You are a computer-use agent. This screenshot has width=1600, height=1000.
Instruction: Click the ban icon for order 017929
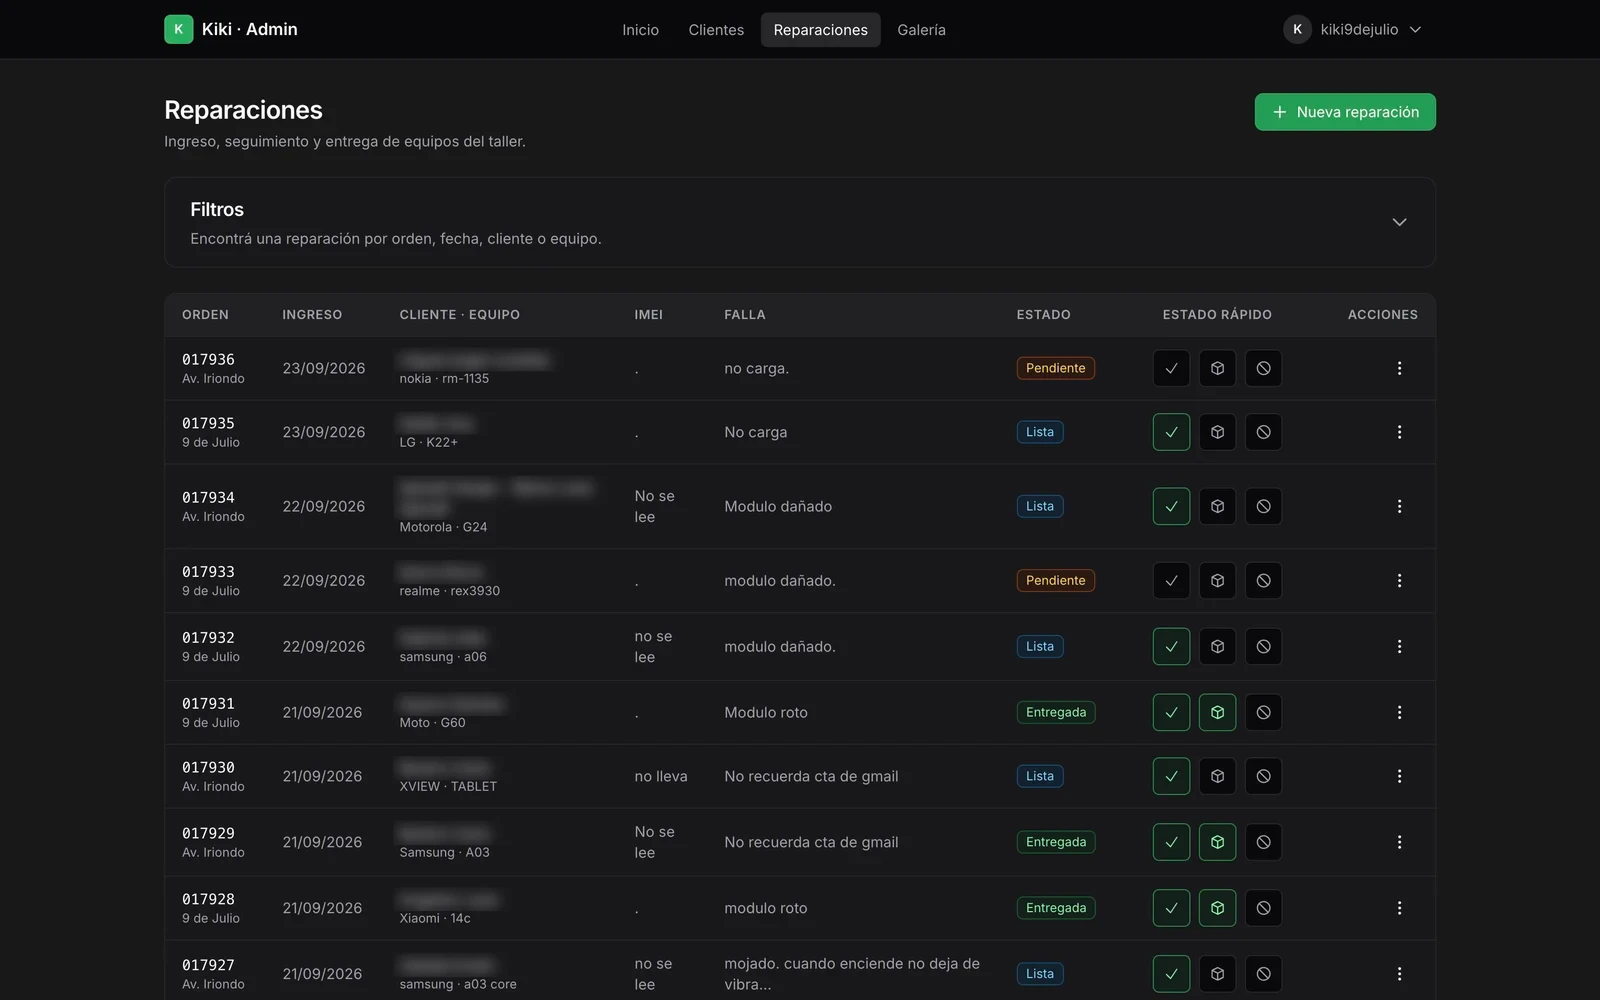point(1263,842)
